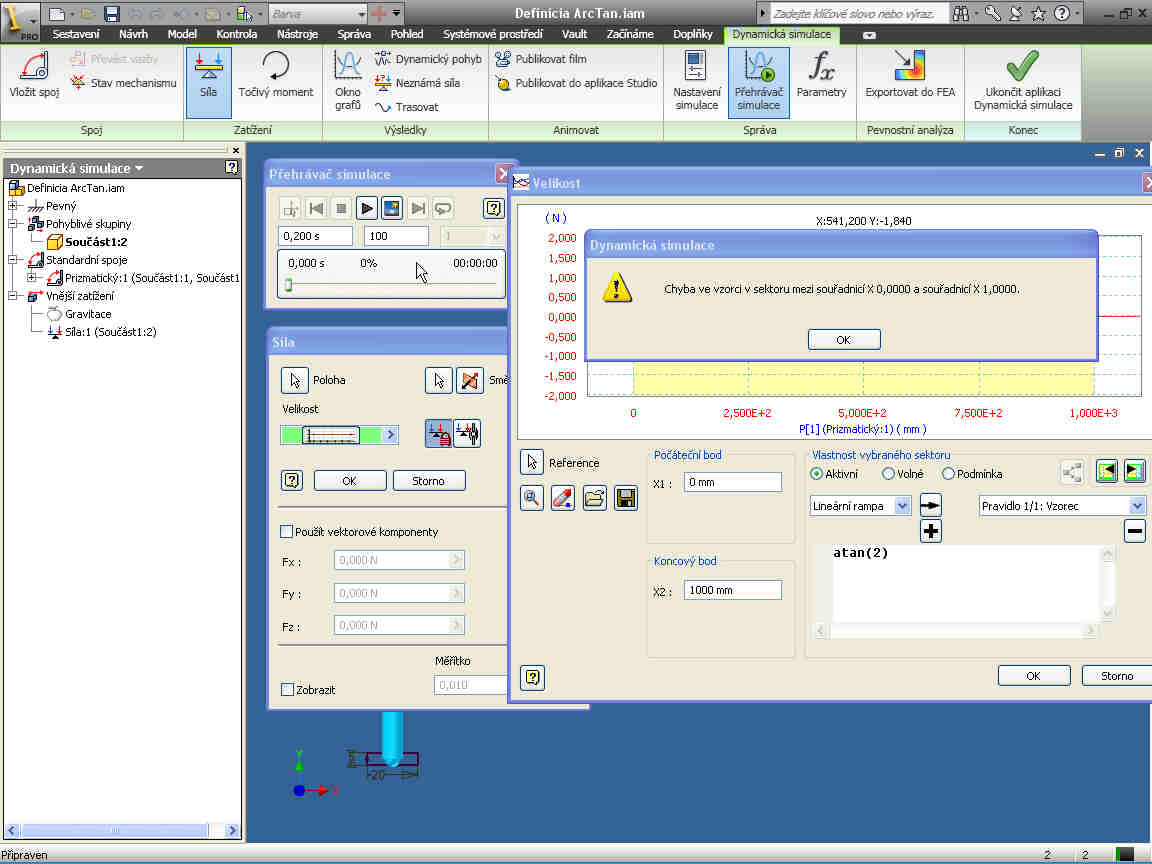Collapse the Standardní spoje tree node
Viewport: 1152px width, 864px height.
12,259
